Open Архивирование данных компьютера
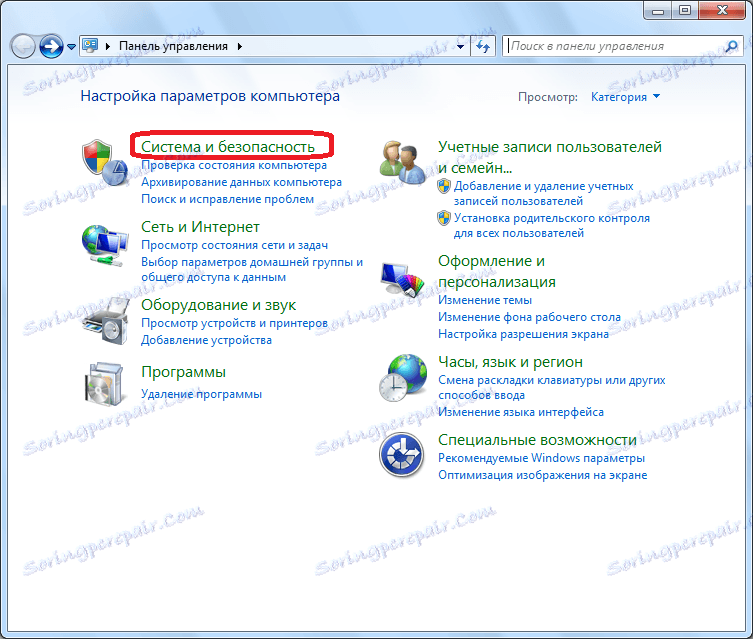Screen dimensions: 753x639 pyautogui.click(x=242, y=182)
